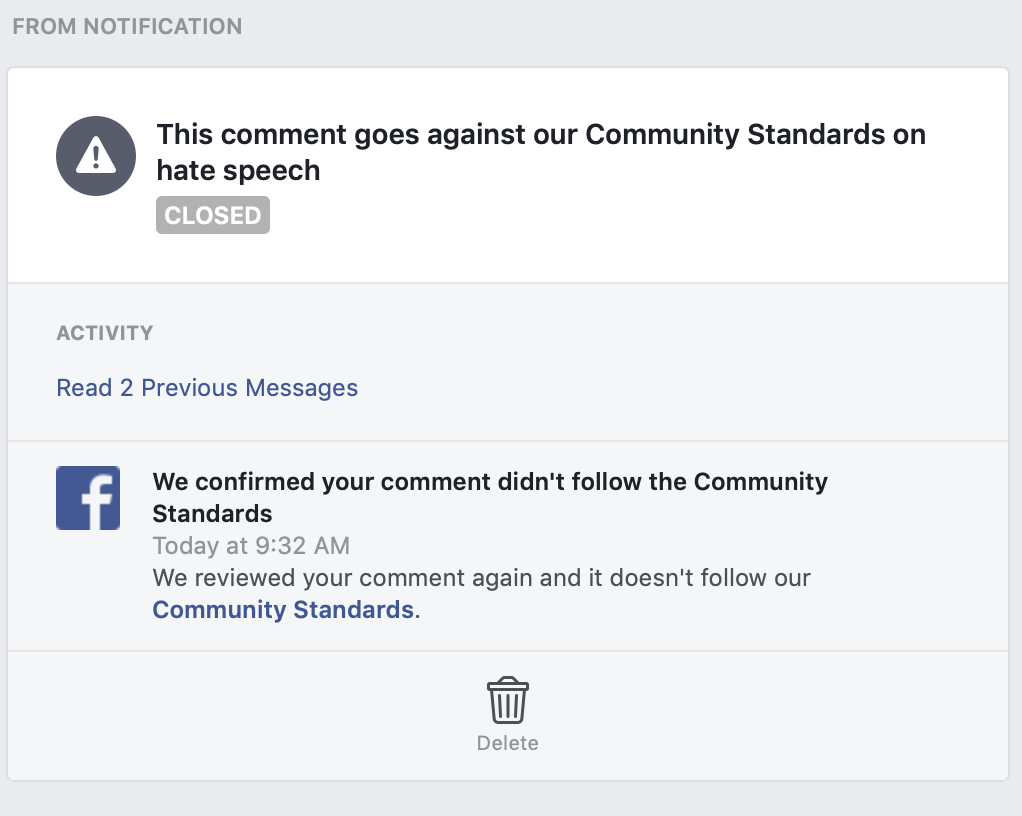Expand Read 2 Previous Messages
Screen dimensions: 1022x816
(207, 388)
